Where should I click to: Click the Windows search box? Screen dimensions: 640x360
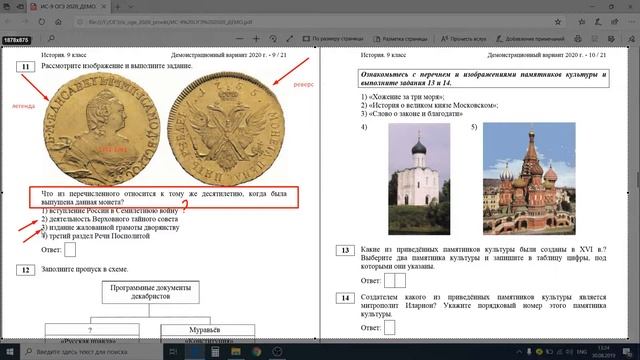(x=91, y=351)
